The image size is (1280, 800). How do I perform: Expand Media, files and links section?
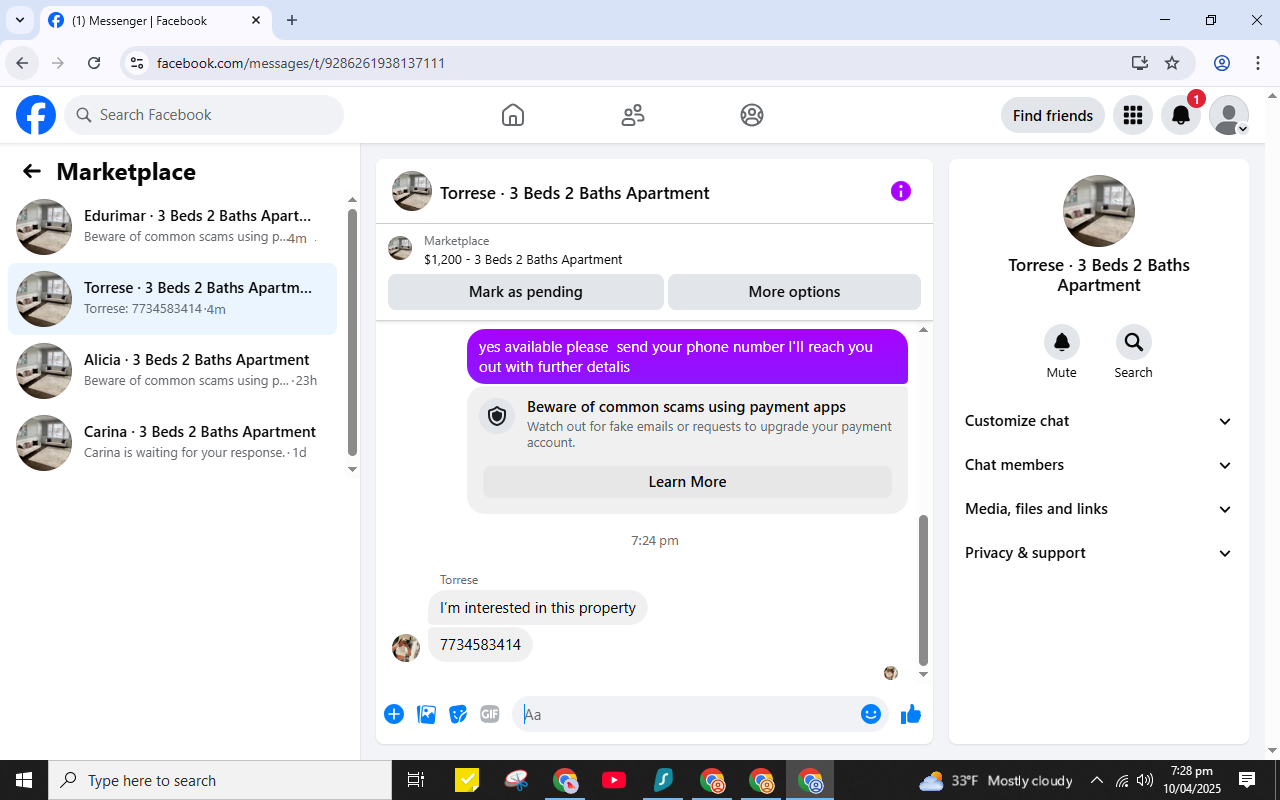[1099, 509]
